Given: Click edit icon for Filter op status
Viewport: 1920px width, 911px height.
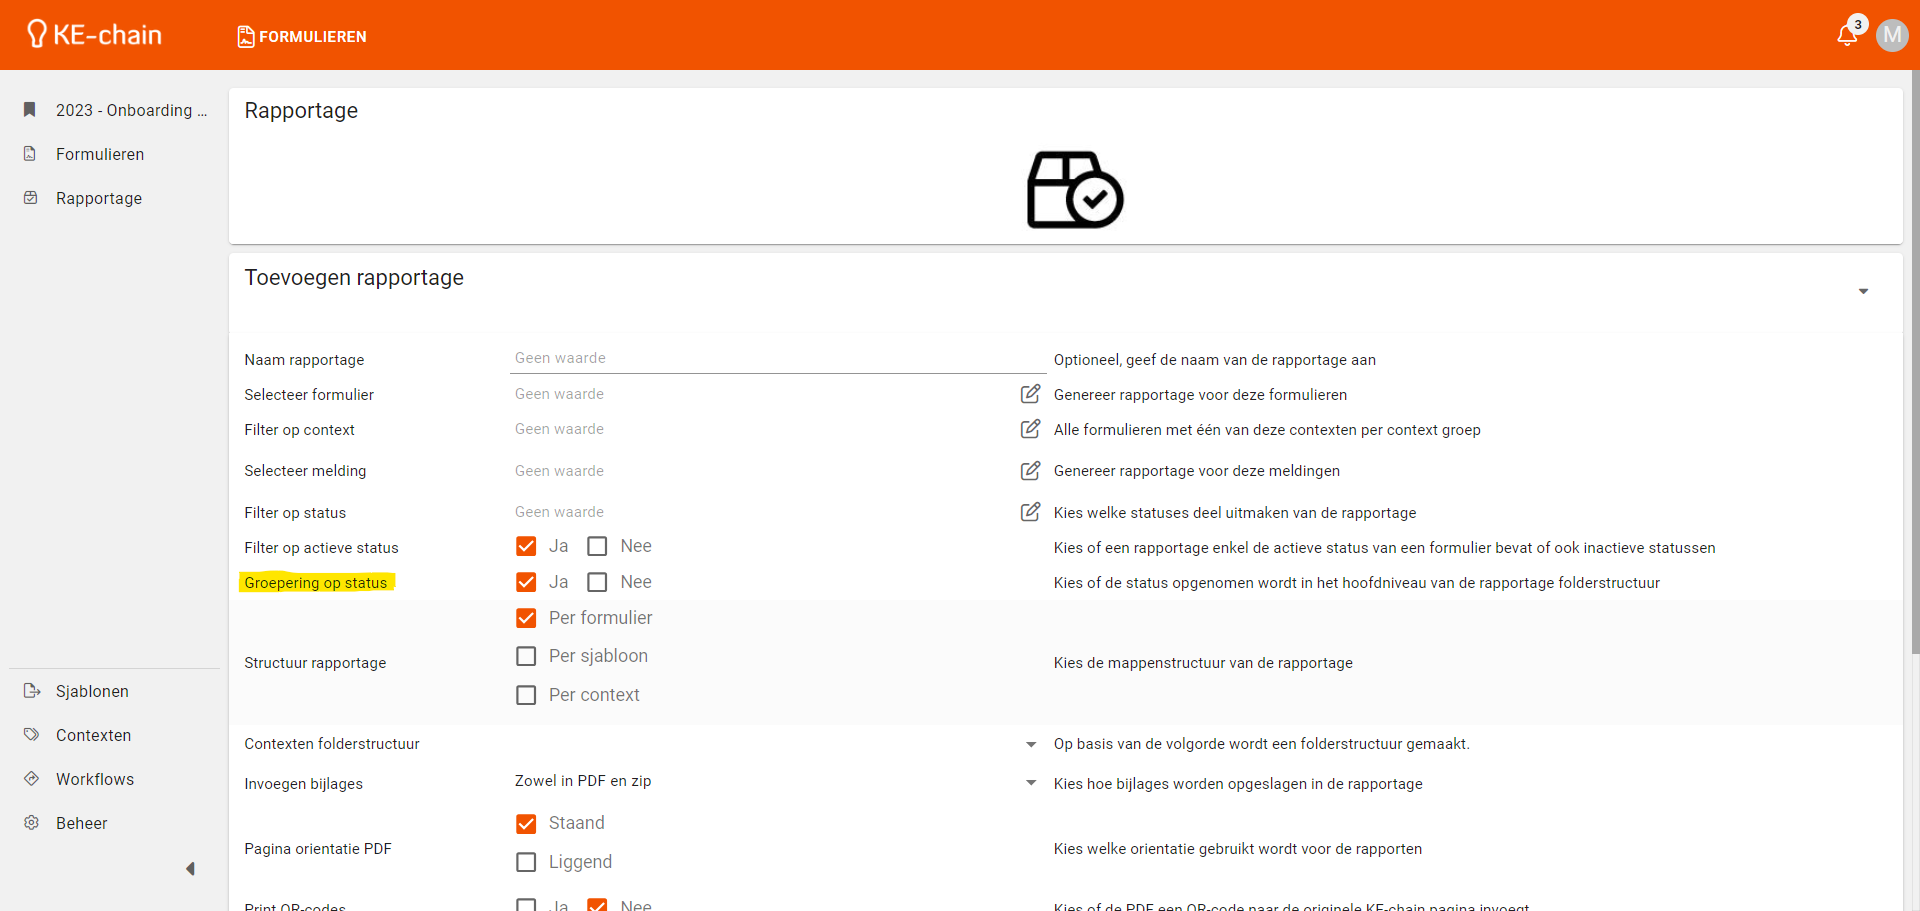Looking at the screenshot, I should (x=1029, y=512).
